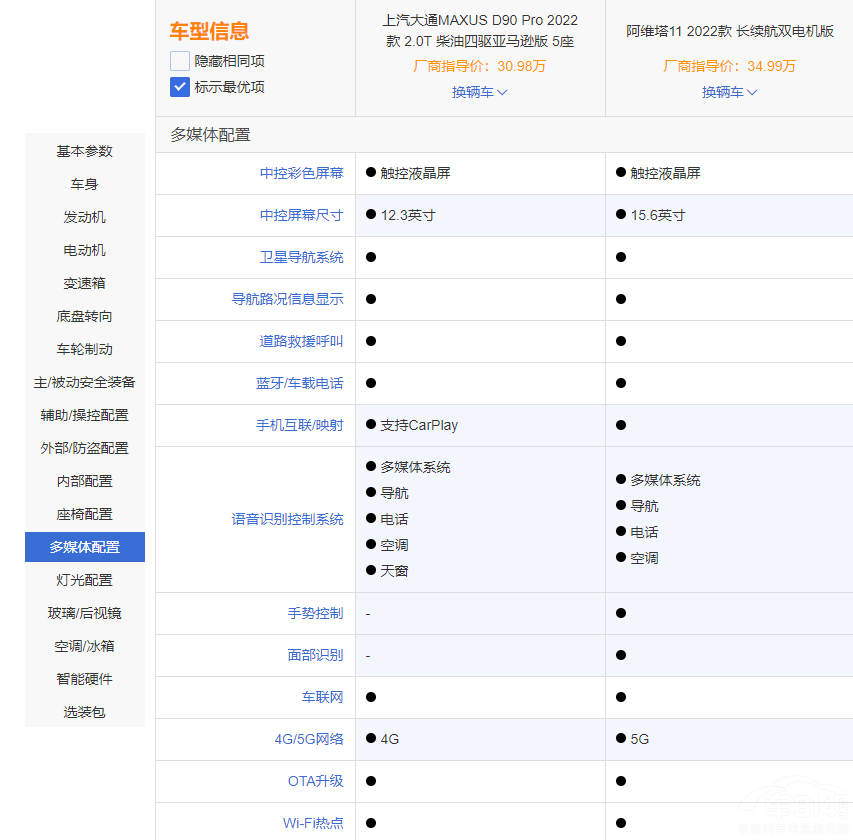Select 发动机 in the sidebar menu
Screen dimensions: 853x840
[85, 217]
